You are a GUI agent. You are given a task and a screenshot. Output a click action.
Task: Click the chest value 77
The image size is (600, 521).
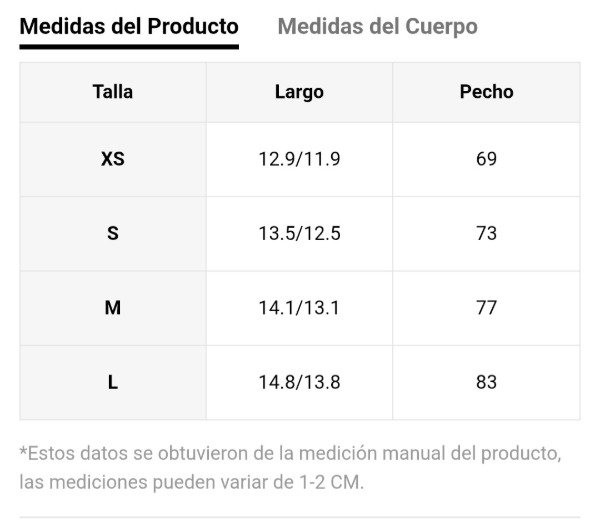[486, 308]
